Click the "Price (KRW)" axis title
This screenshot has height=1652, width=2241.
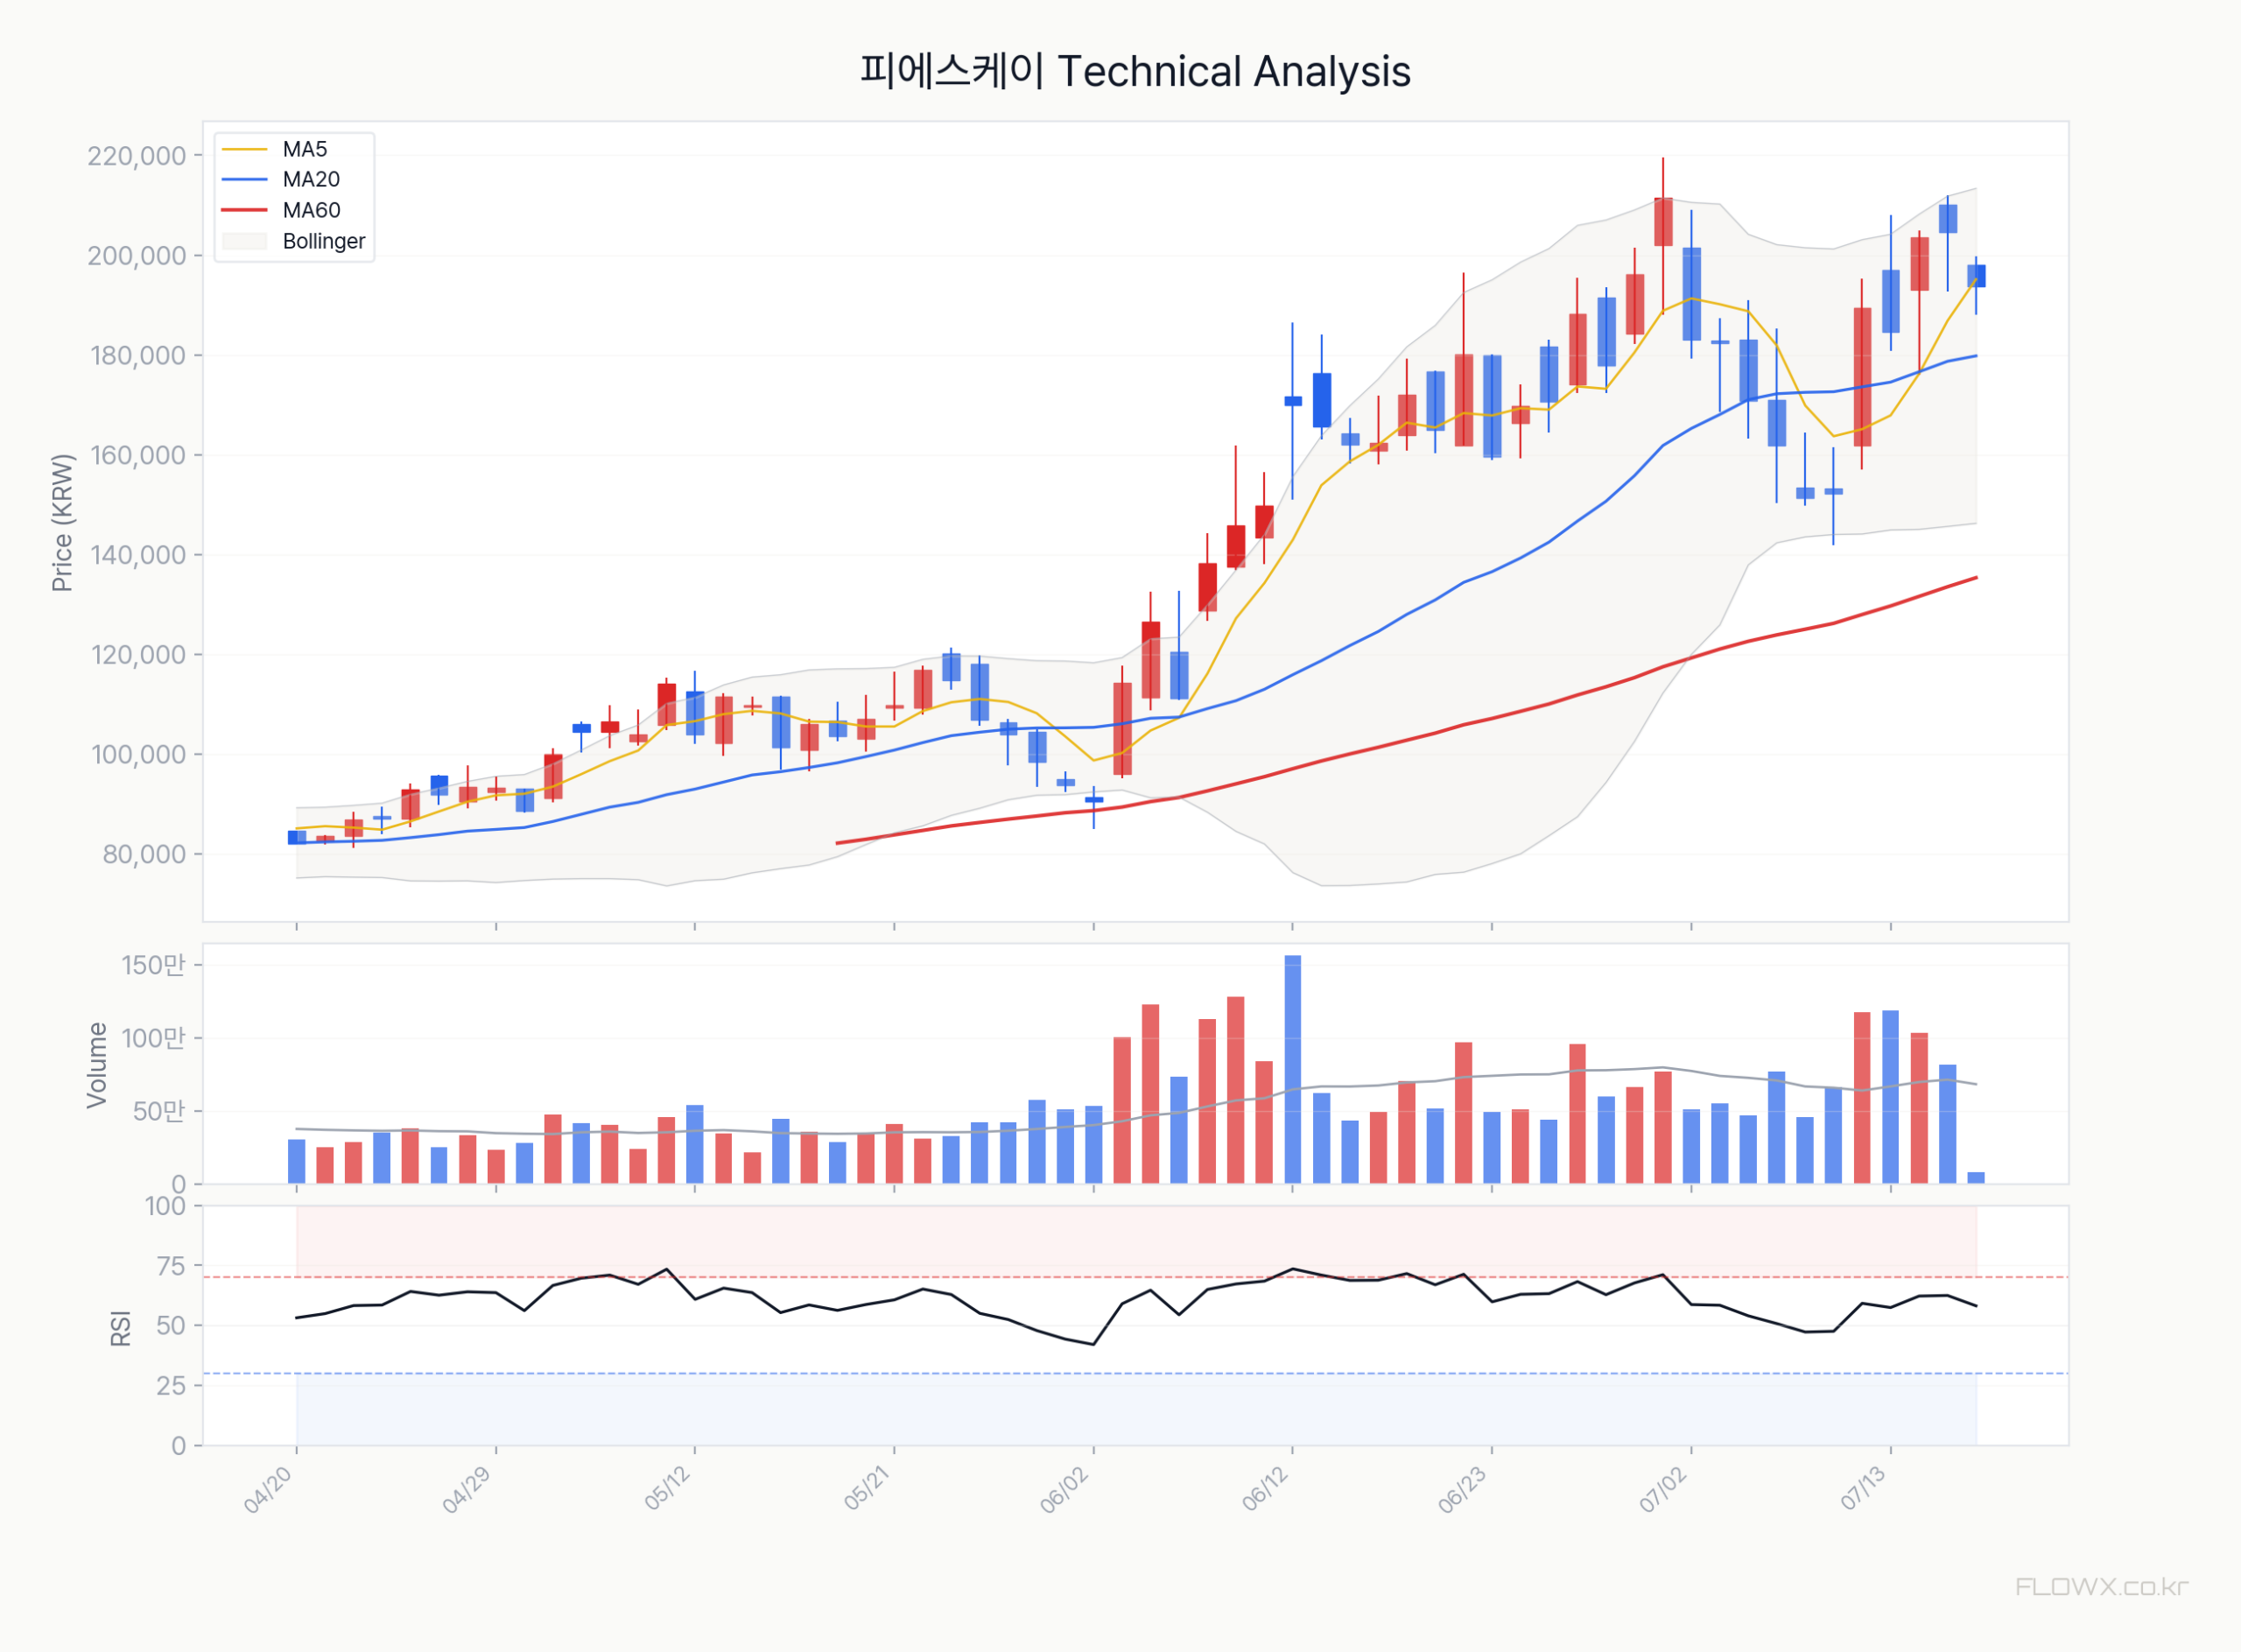pyautogui.click(x=62, y=523)
